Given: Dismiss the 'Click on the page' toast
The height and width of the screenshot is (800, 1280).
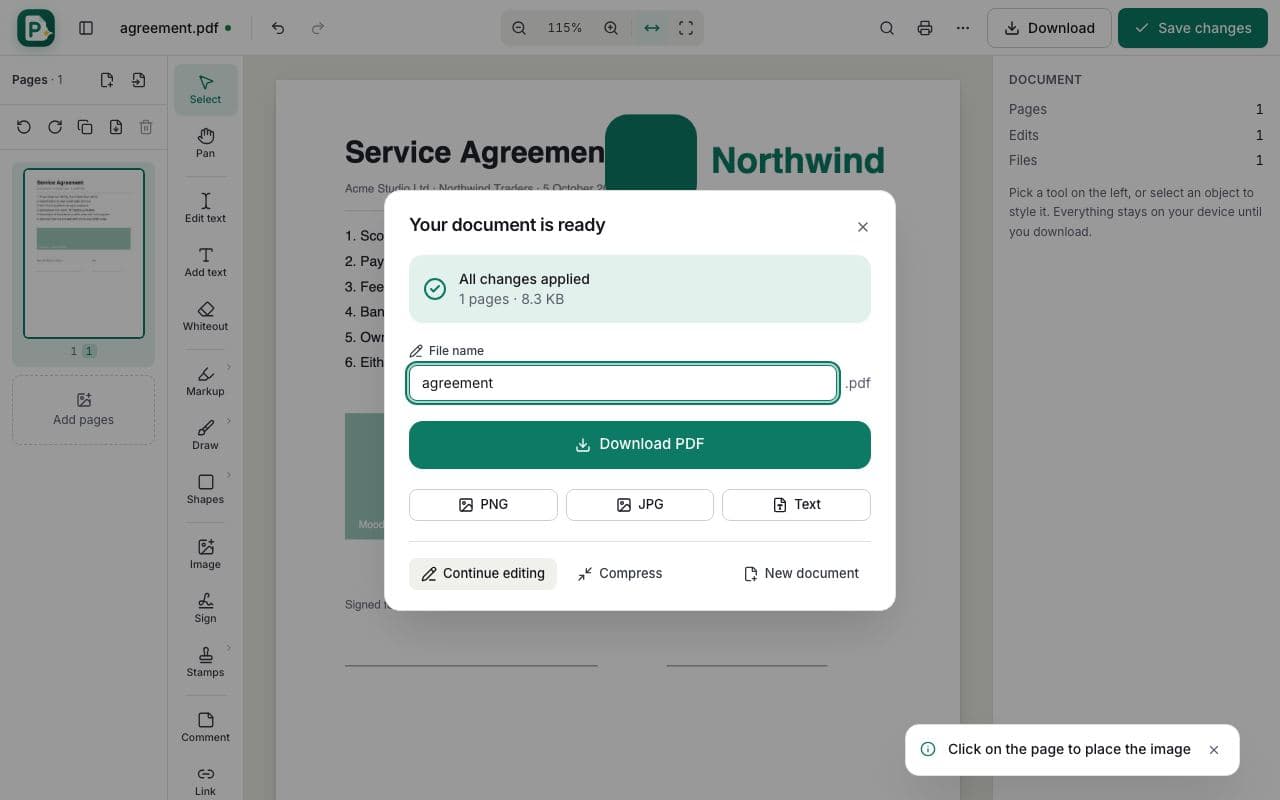Looking at the screenshot, I should pos(1214,750).
